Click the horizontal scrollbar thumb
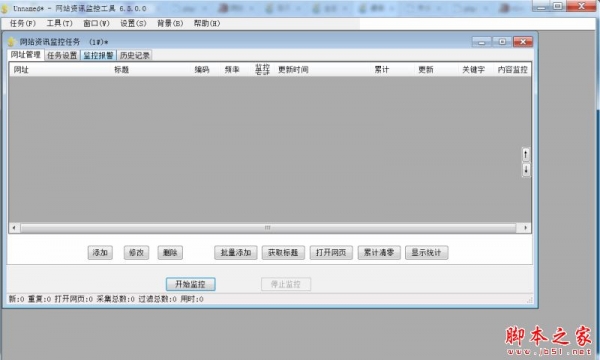The image size is (600, 360). [268, 228]
